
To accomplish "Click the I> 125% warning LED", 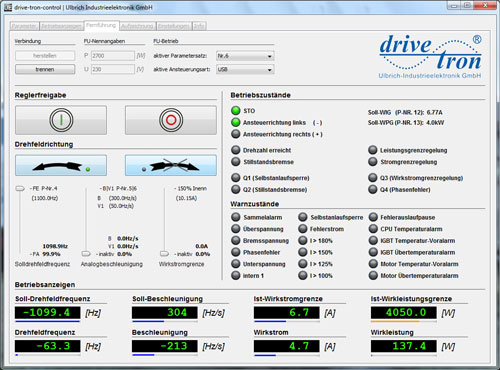I will [x=303, y=264].
